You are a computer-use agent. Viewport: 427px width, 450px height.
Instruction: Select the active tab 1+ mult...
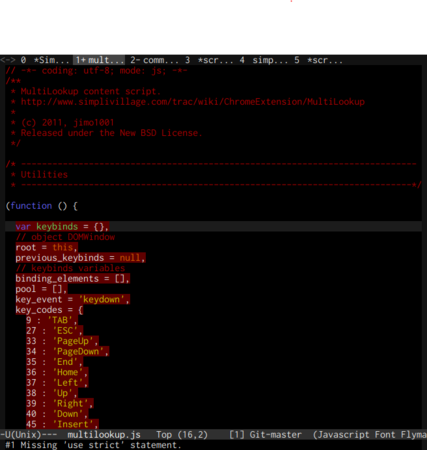pos(99,60)
